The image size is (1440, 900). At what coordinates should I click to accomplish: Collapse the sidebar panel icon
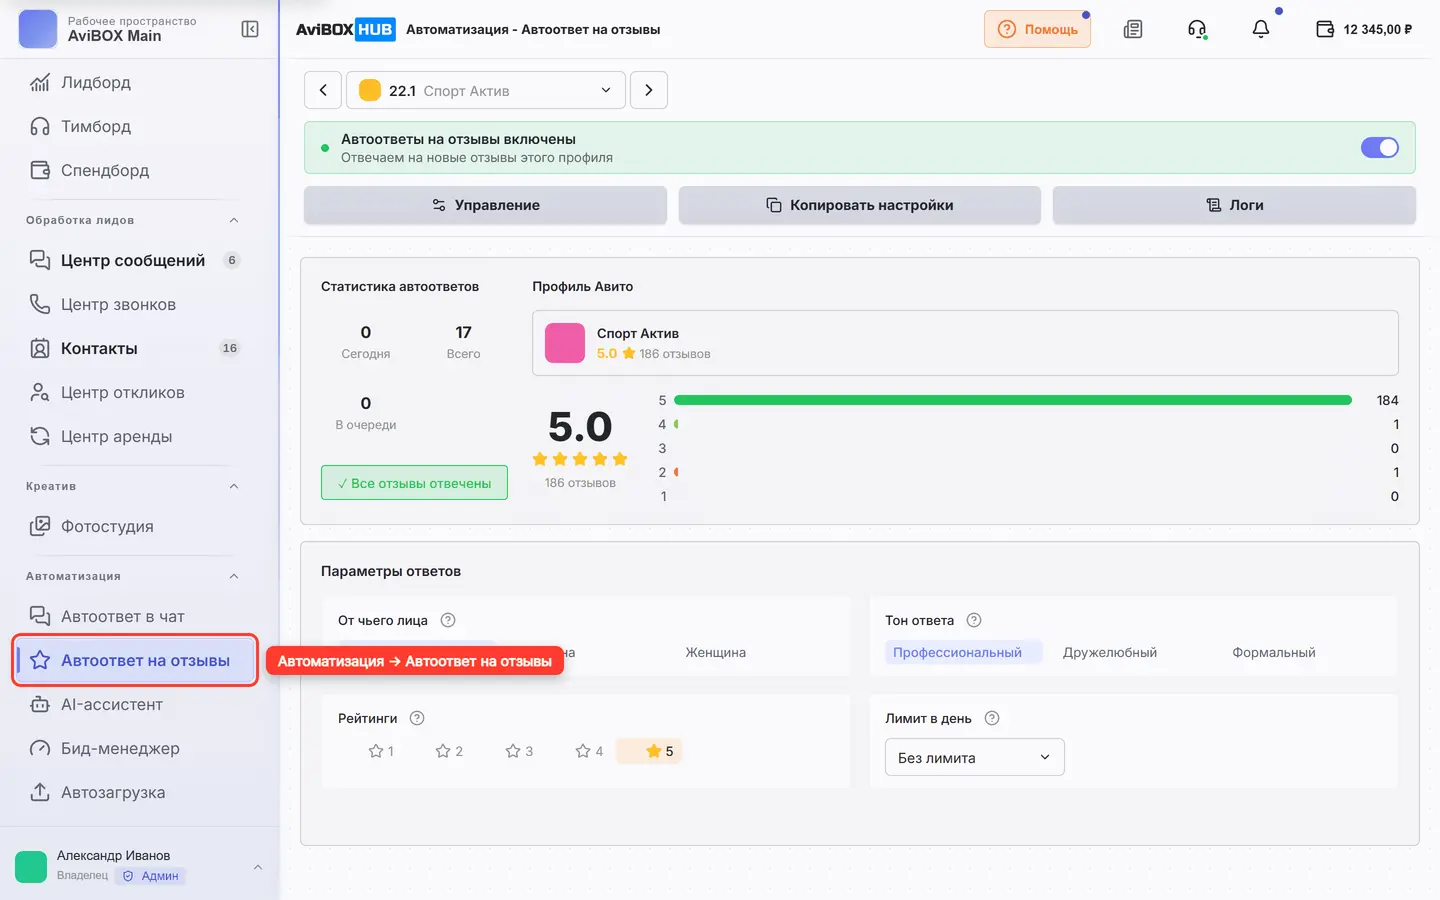(x=250, y=29)
